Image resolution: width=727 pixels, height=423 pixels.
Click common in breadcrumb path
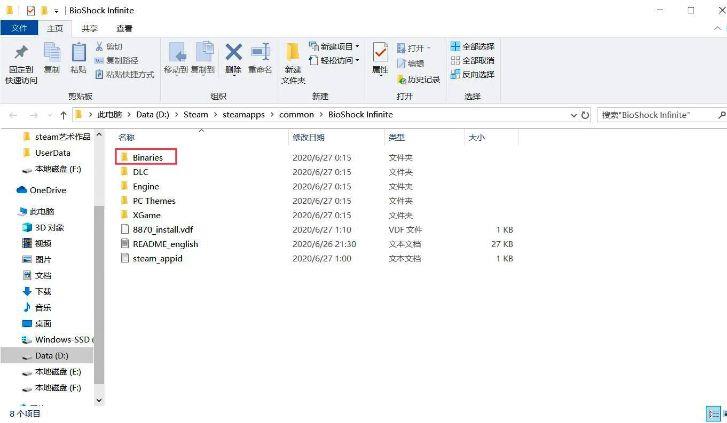[297, 115]
